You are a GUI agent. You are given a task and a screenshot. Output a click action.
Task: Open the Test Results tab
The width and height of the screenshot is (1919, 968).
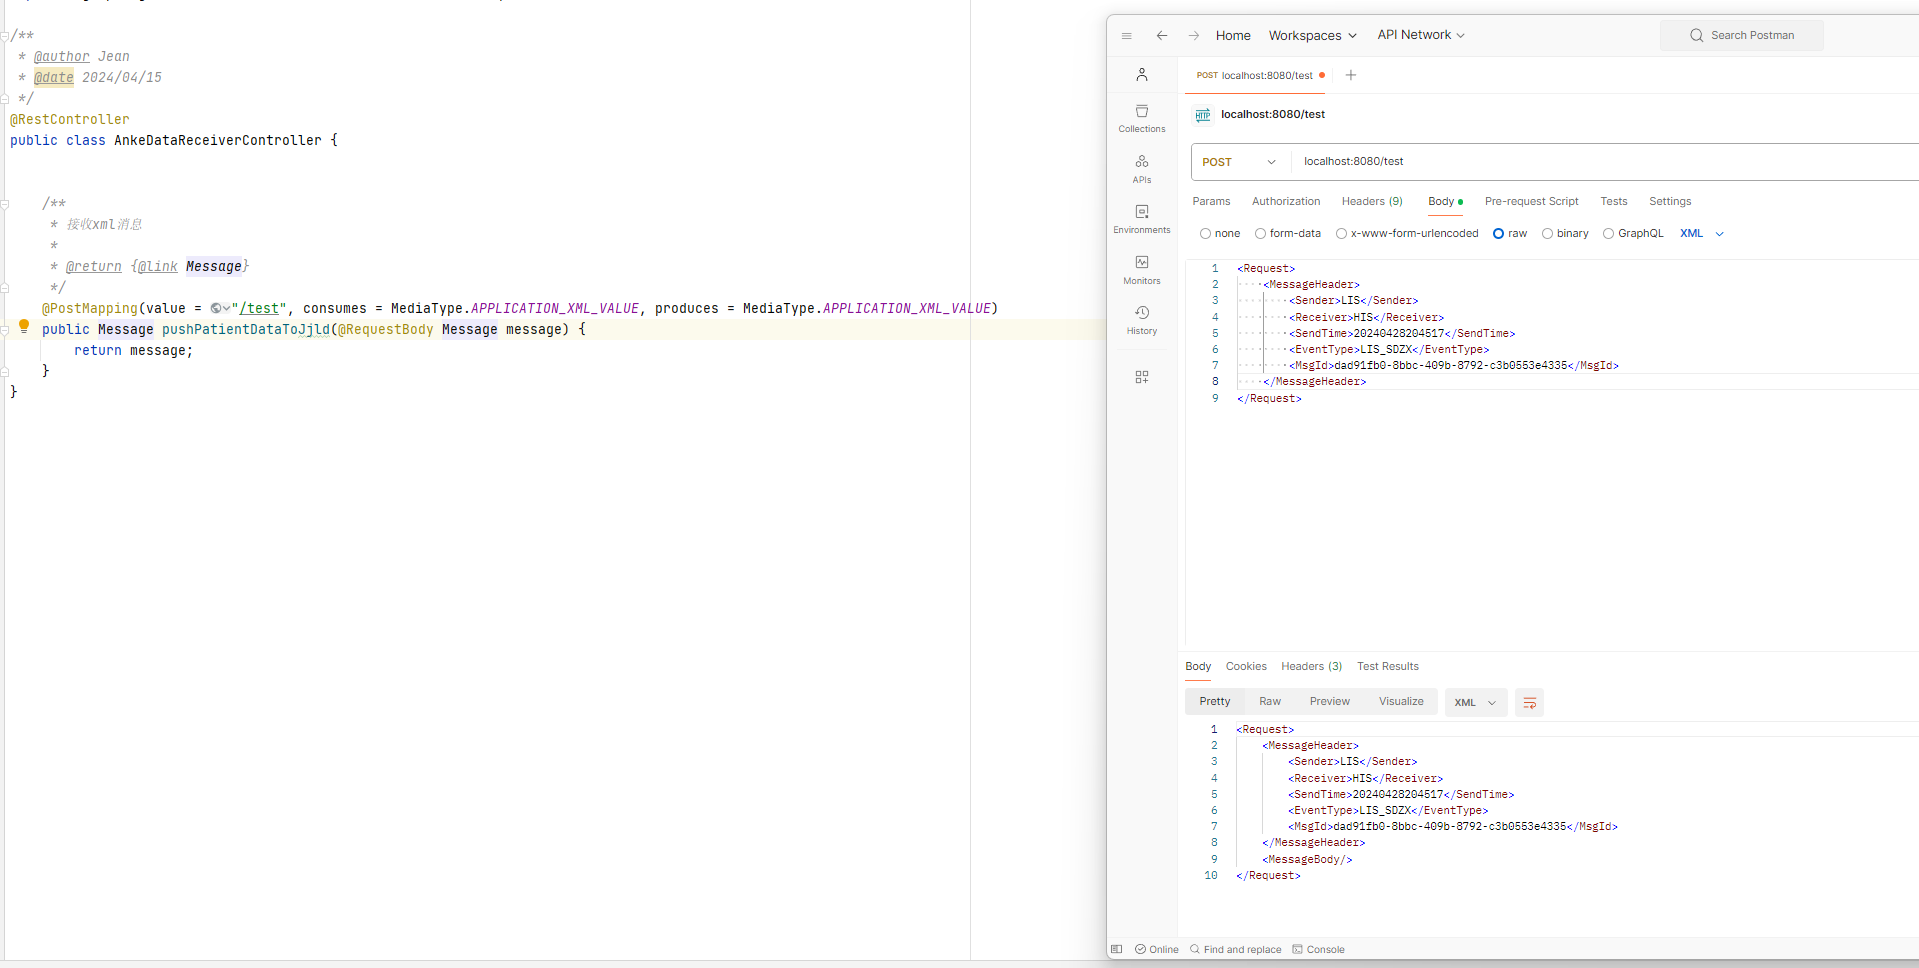(x=1388, y=667)
